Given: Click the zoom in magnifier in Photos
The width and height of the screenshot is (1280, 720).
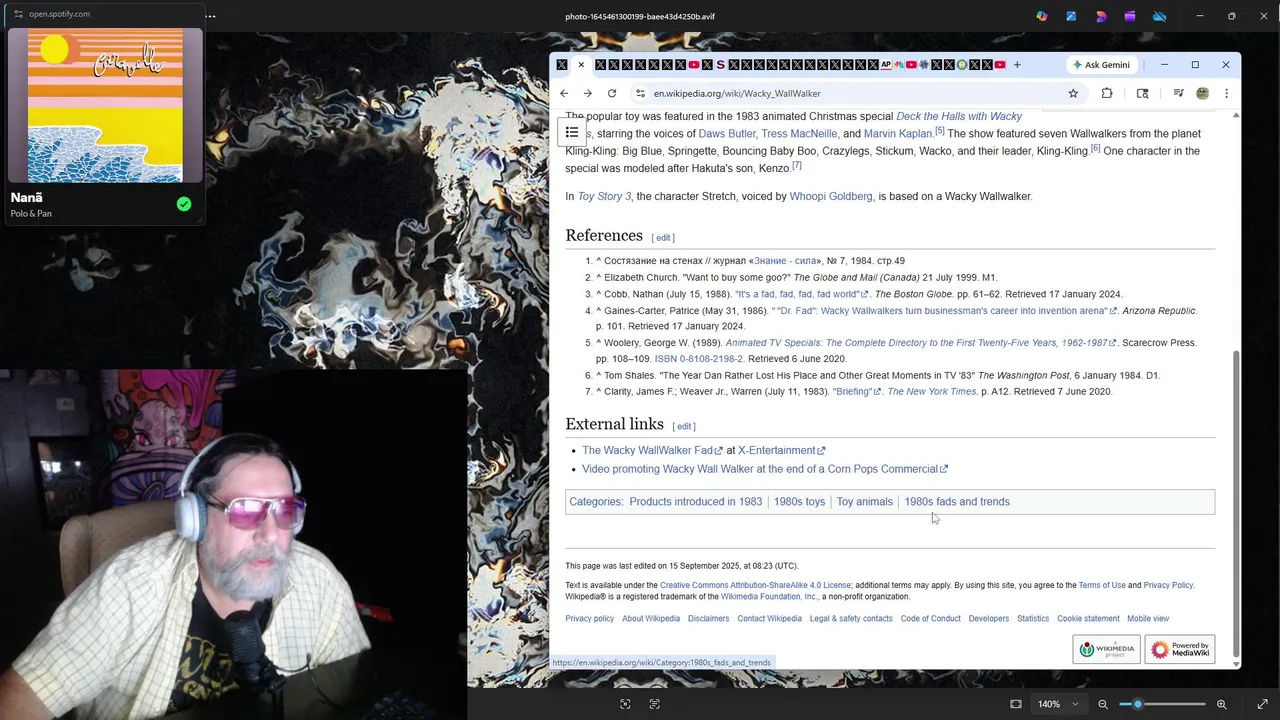Looking at the screenshot, I should (x=1221, y=704).
